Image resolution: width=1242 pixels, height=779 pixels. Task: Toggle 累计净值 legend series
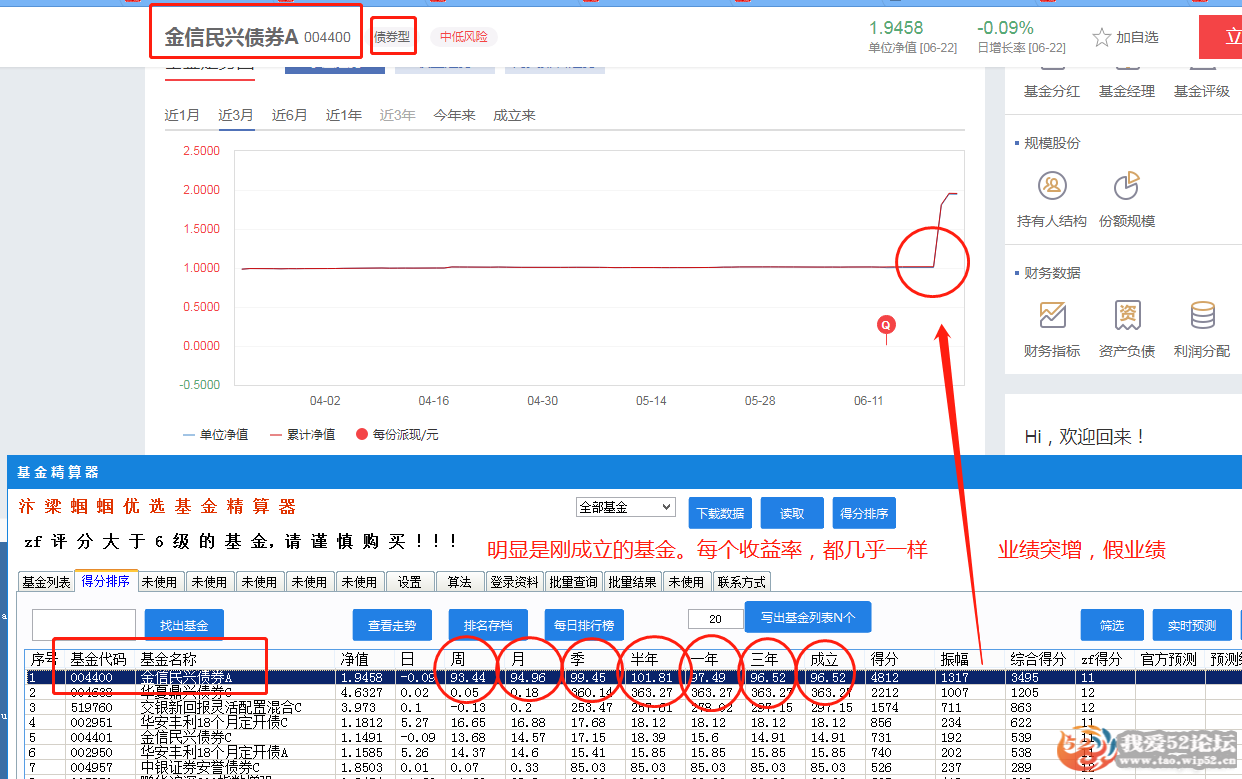[302, 435]
